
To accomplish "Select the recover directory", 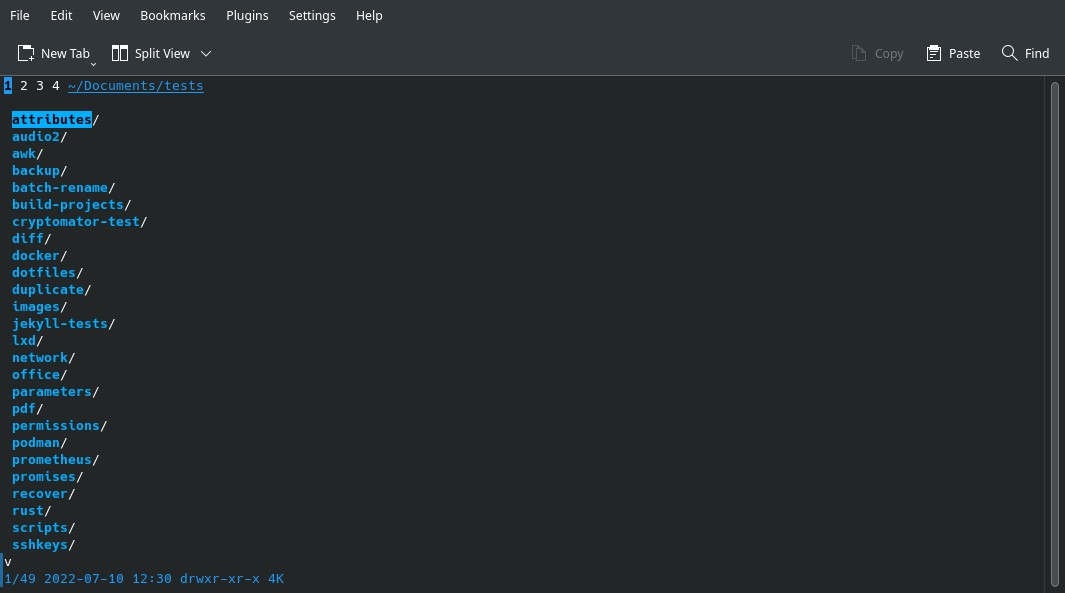I will click(39, 493).
